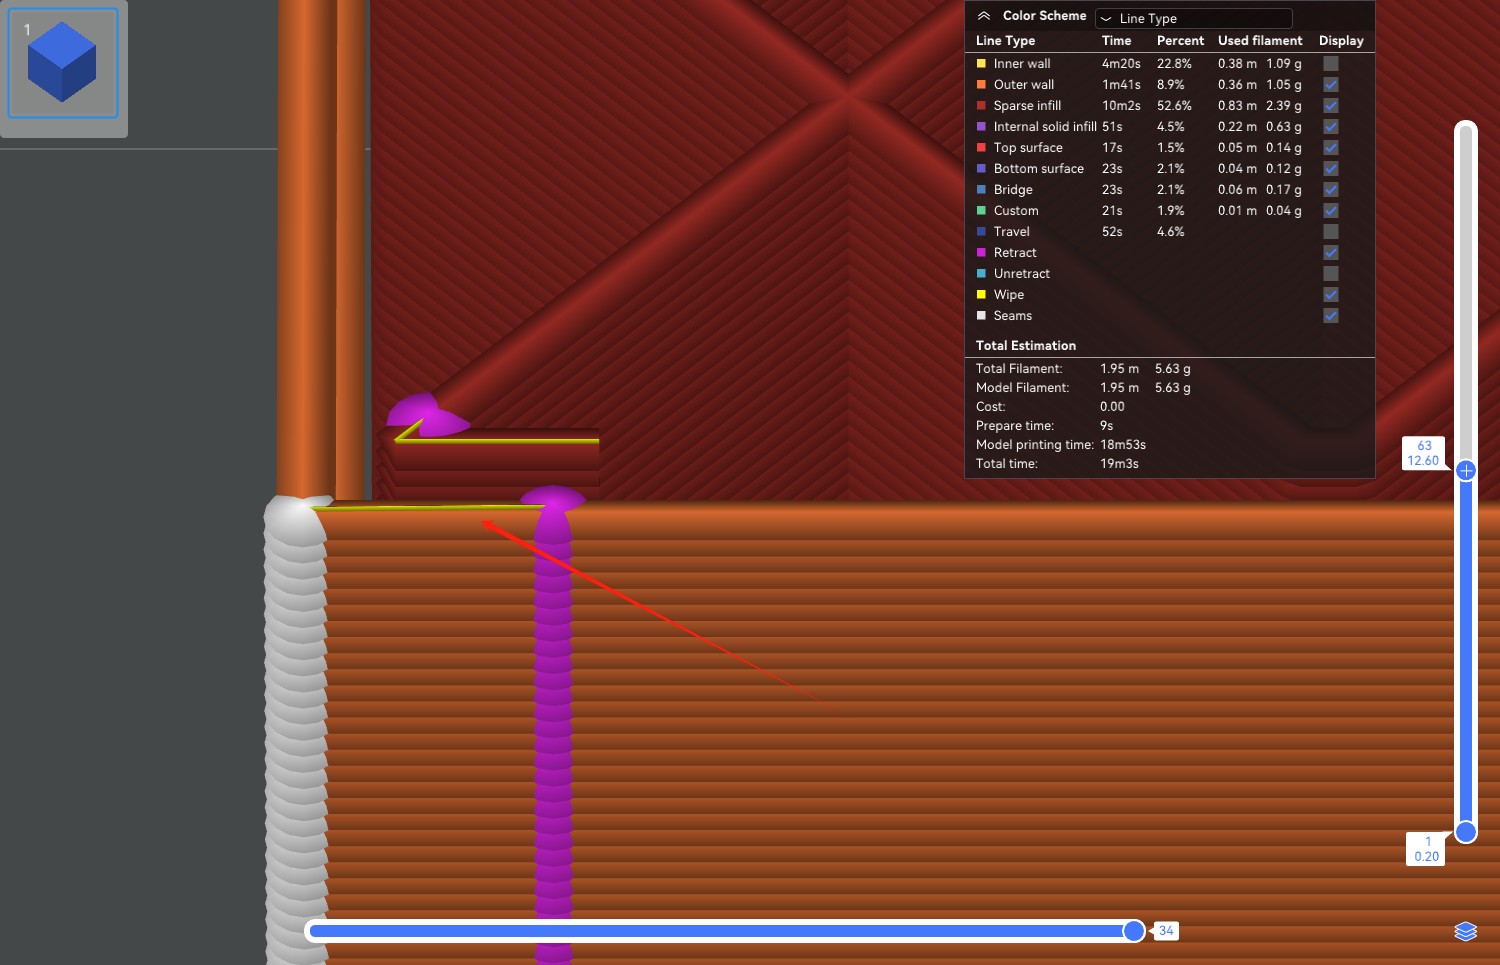Click the green Custom color square

pyautogui.click(x=981, y=211)
